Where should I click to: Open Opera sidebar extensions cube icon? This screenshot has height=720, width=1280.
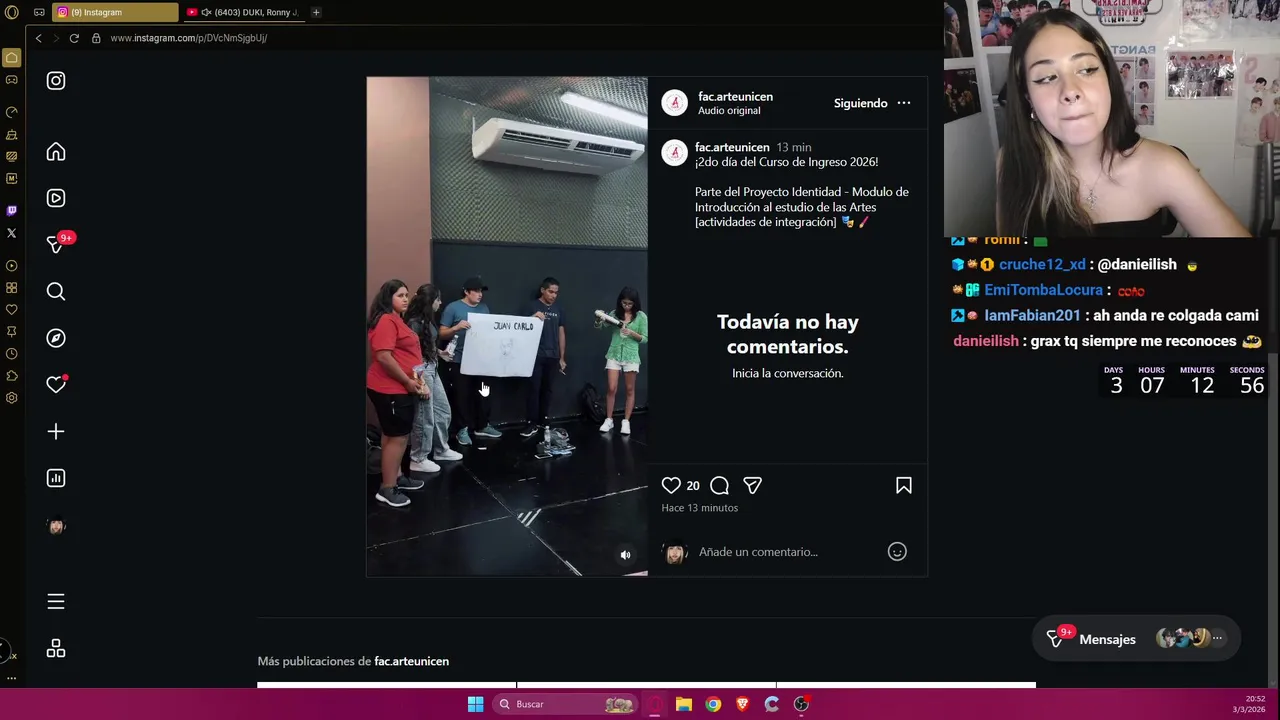point(11,376)
